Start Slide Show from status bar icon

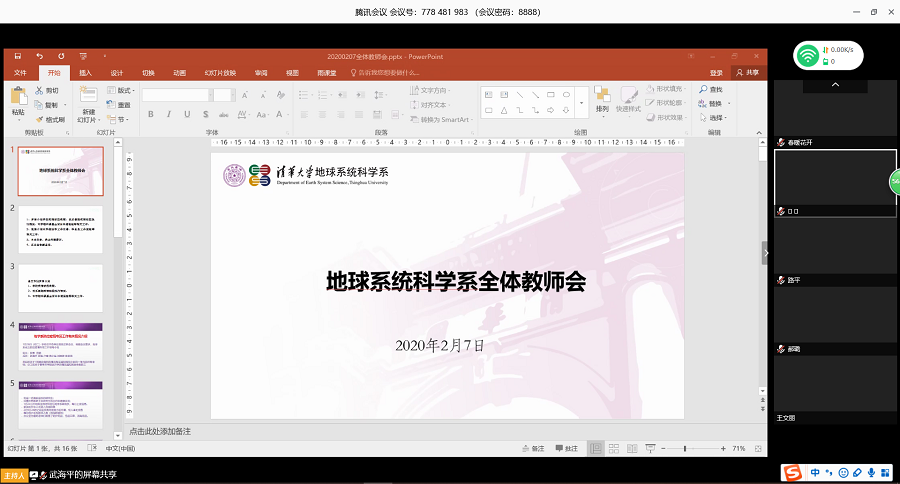pyautogui.click(x=650, y=448)
